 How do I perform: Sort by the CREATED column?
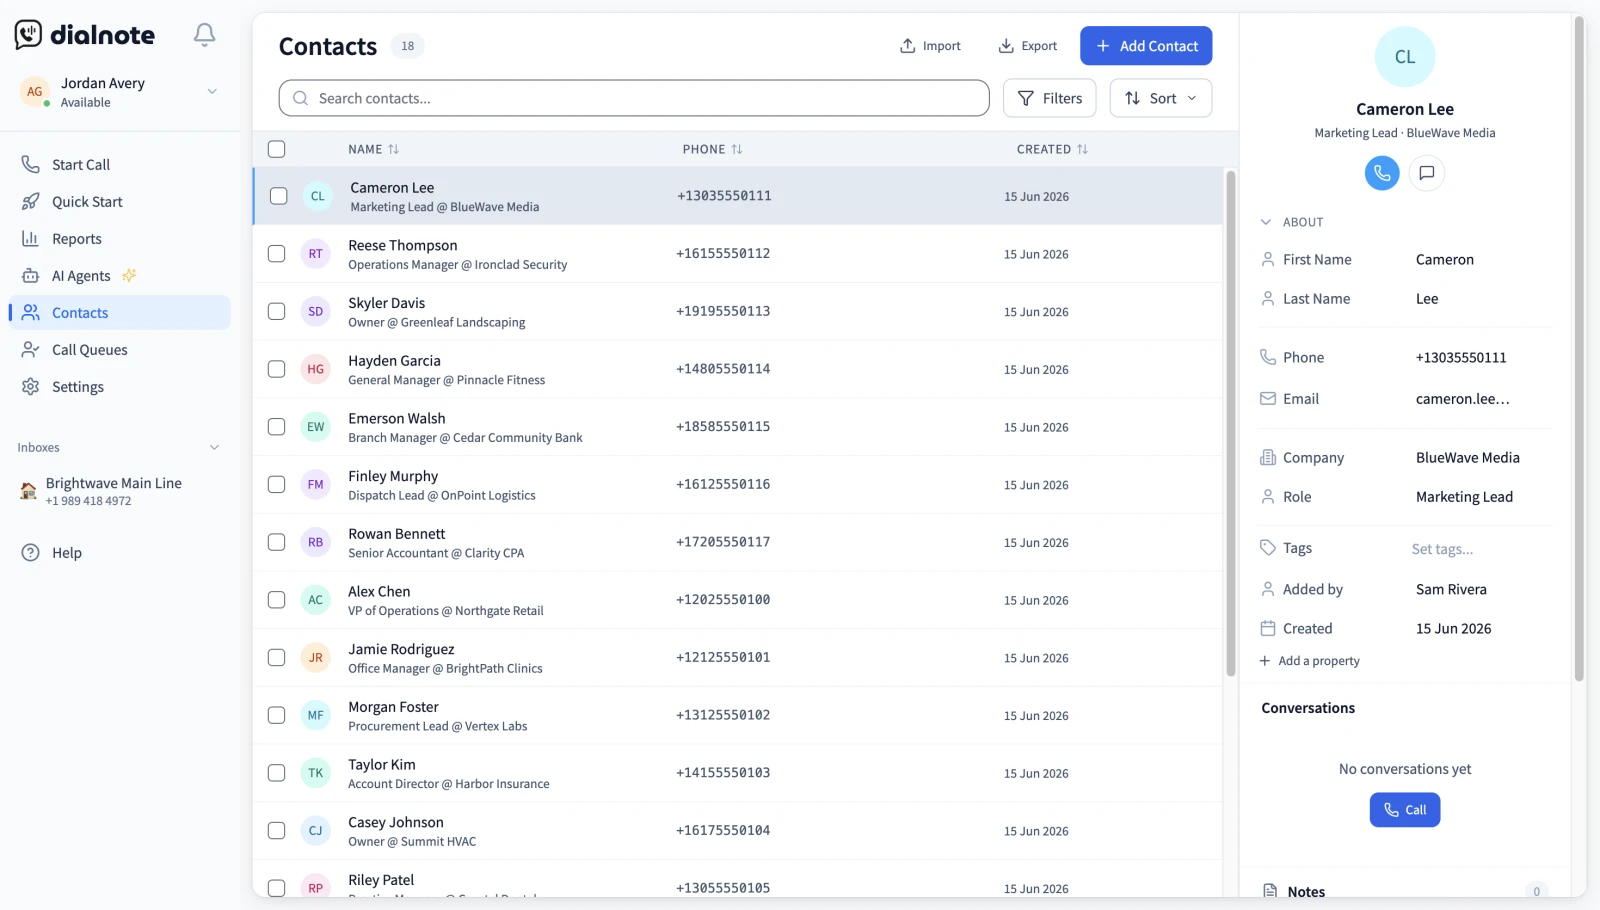point(1052,149)
